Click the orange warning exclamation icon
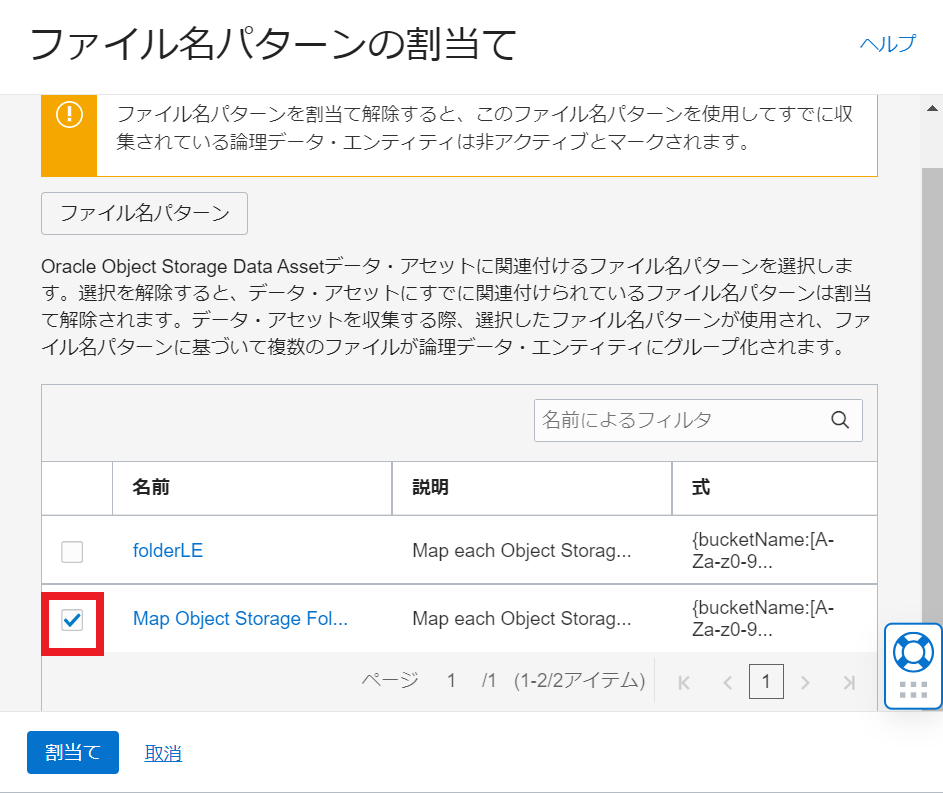The height and width of the screenshot is (793, 943). 69,115
